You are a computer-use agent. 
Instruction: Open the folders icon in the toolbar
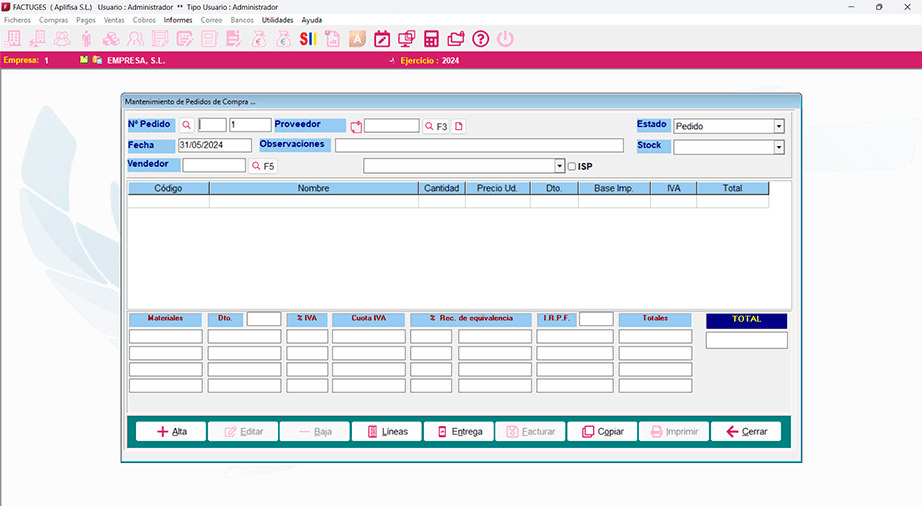456,39
